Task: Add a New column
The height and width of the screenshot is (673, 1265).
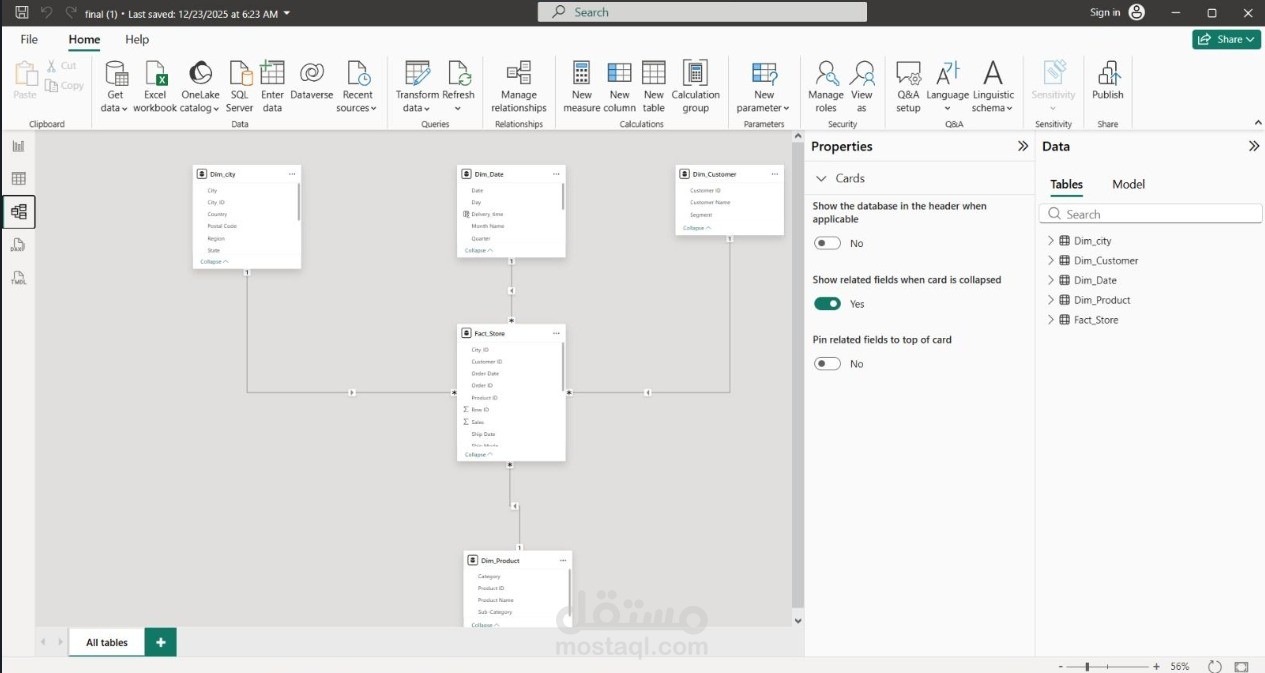Action: click(x=619, y=87)
